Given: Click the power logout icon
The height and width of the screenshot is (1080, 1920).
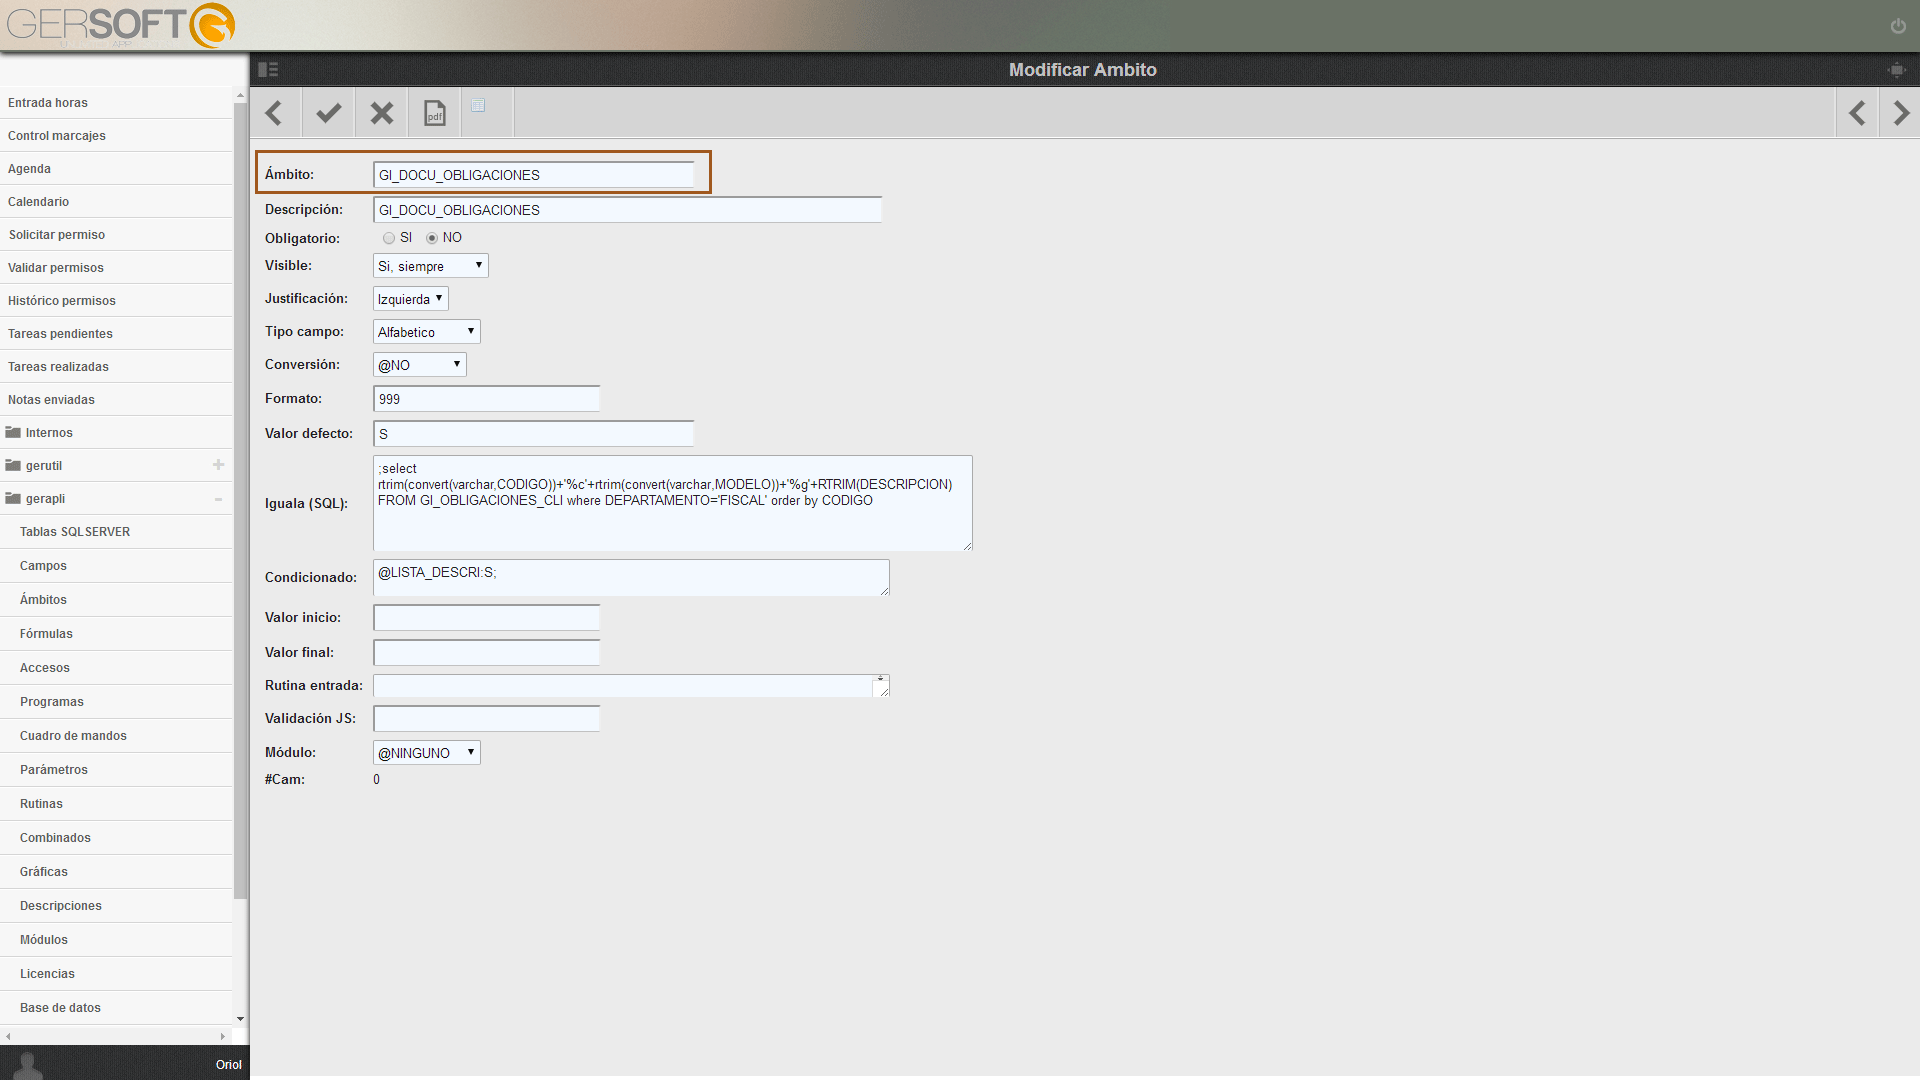Looking at the screenshot, I should (x=1897, y=26).
